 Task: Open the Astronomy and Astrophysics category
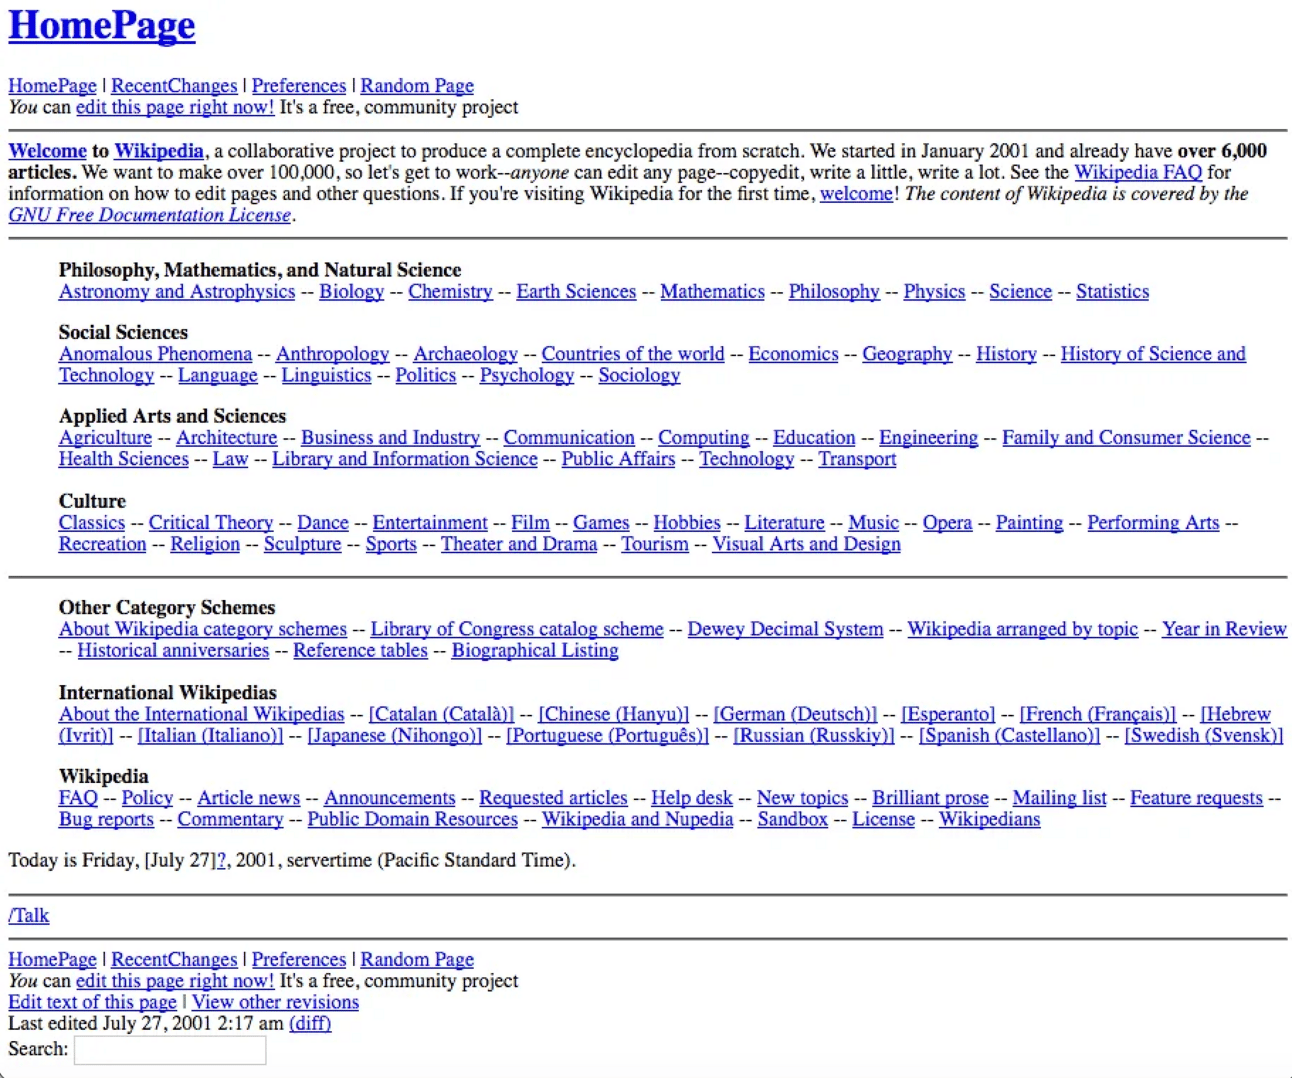tap(177, 292)
